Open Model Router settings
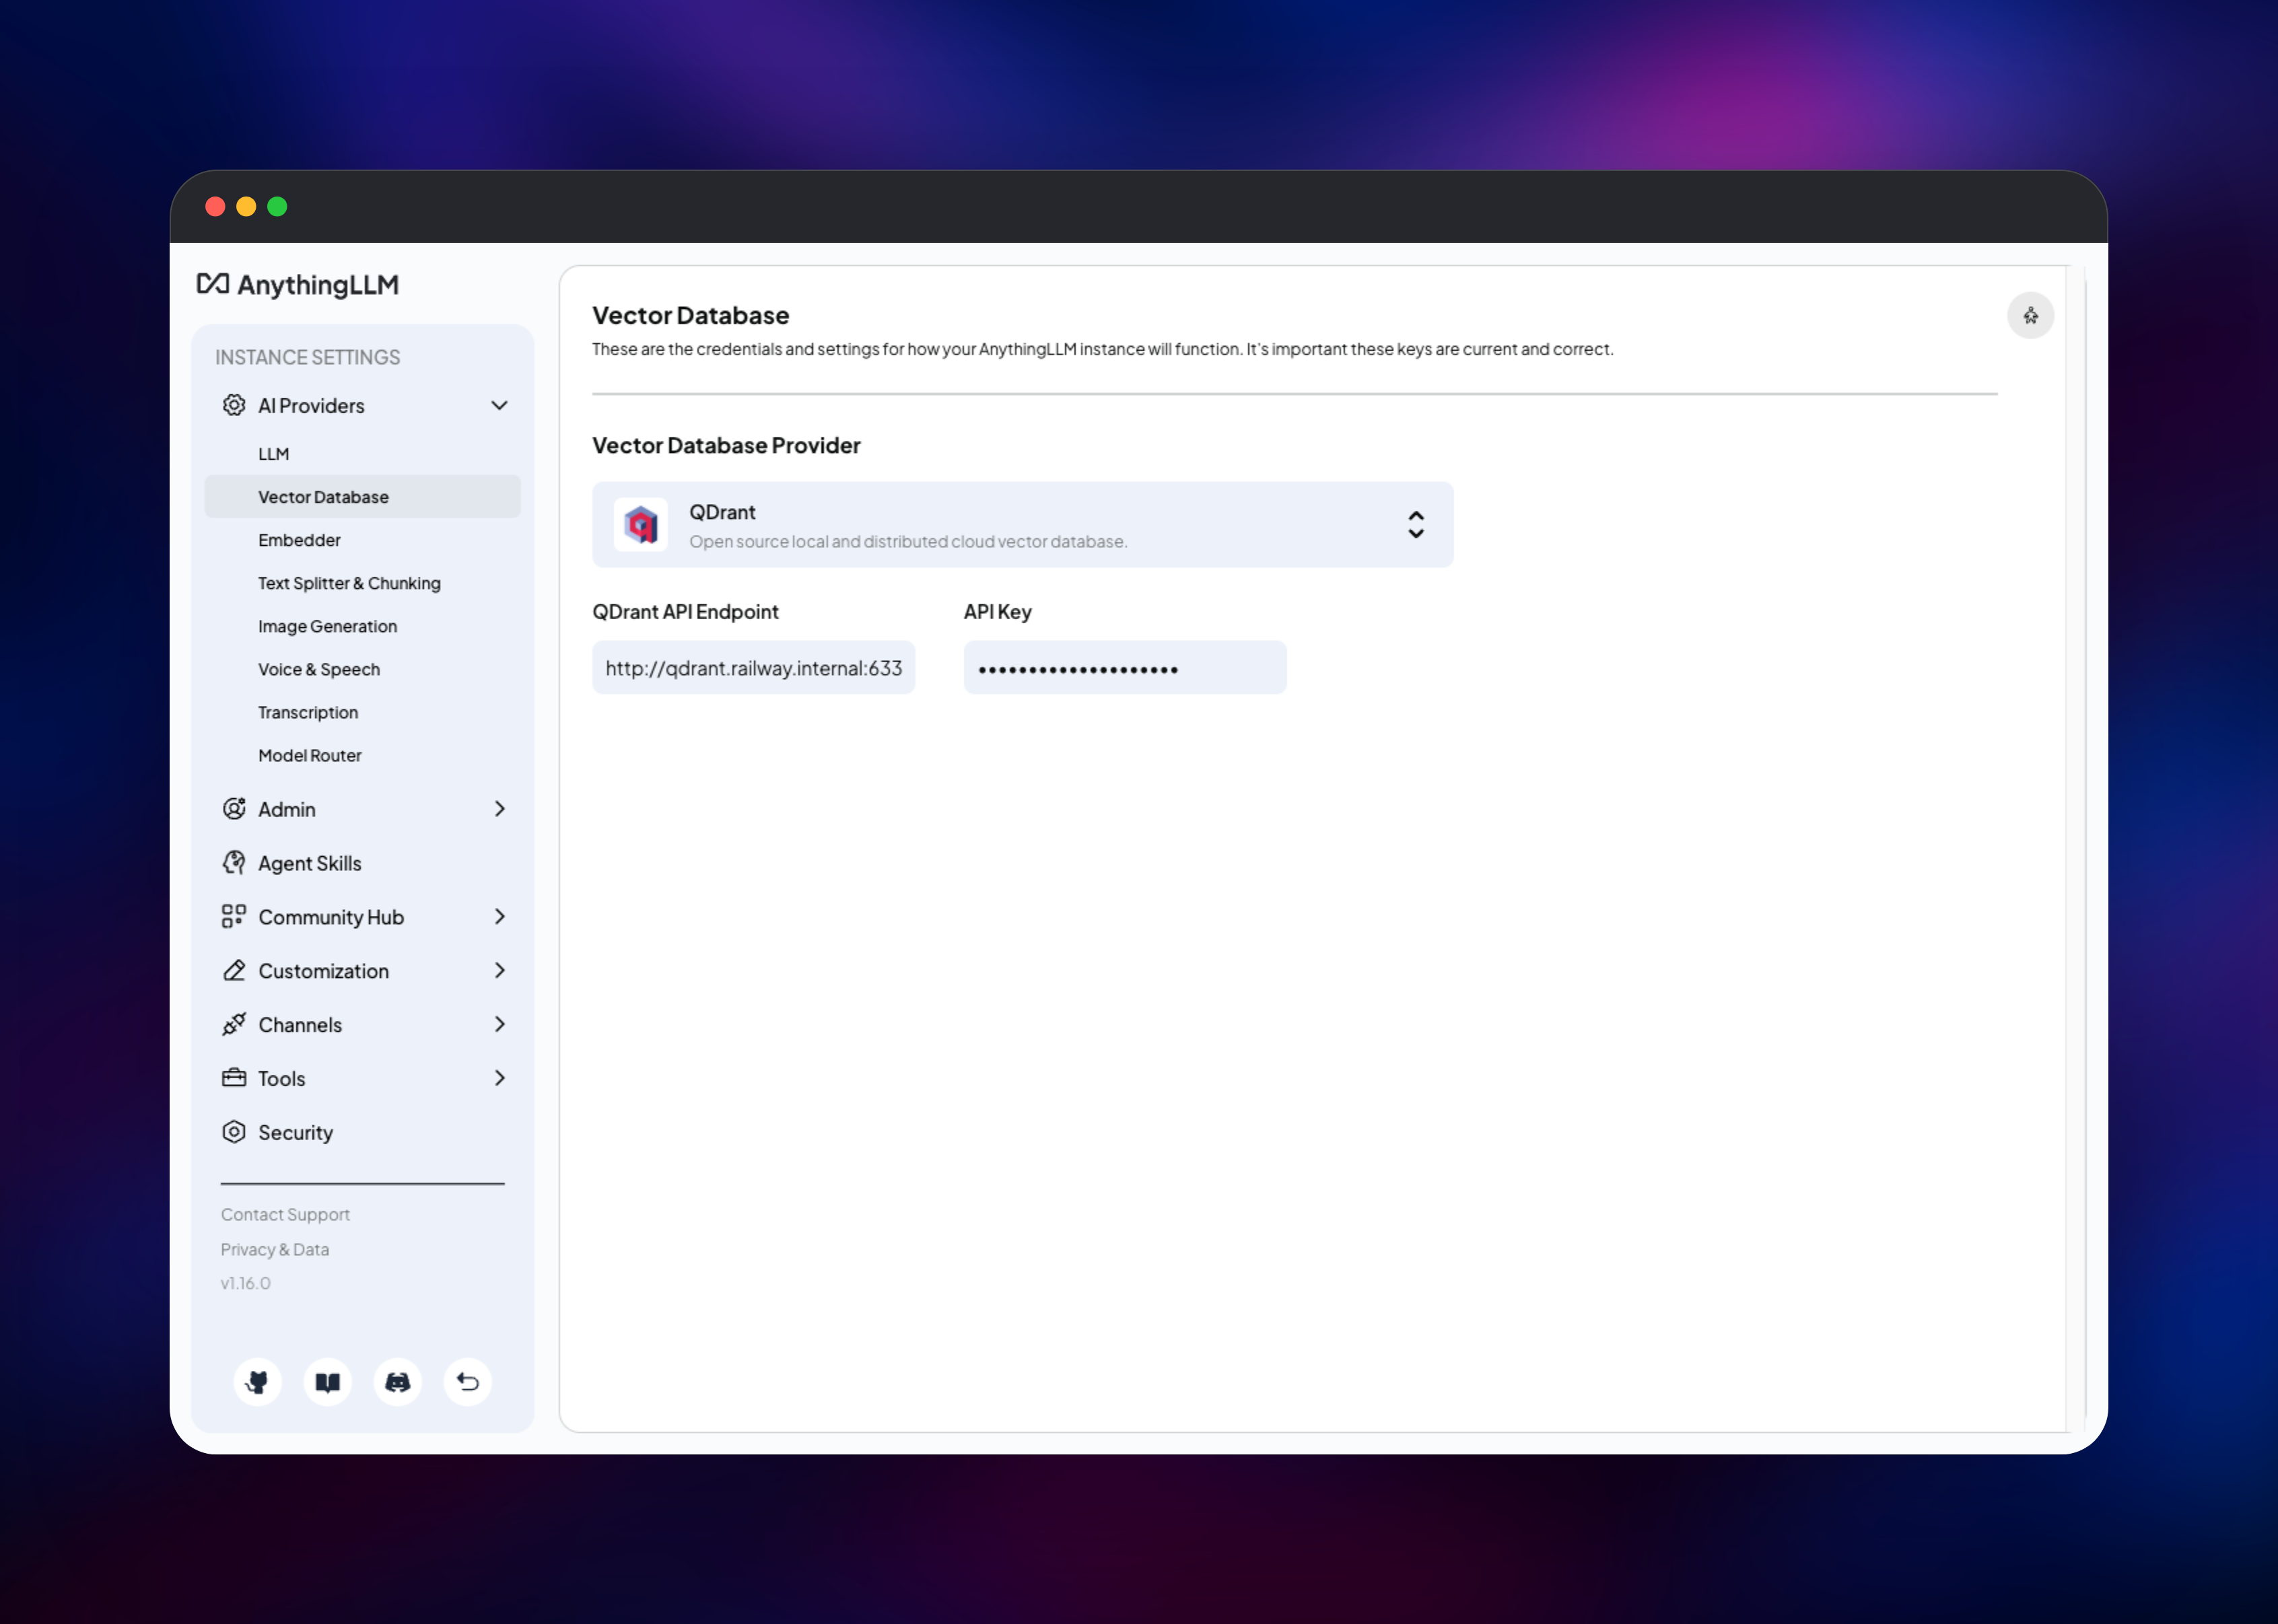 [363, 755]
